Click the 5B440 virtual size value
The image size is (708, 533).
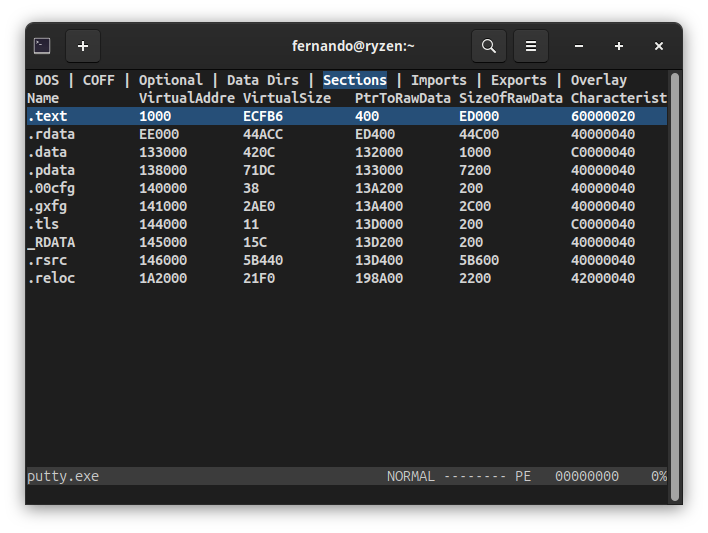(263, 260)
